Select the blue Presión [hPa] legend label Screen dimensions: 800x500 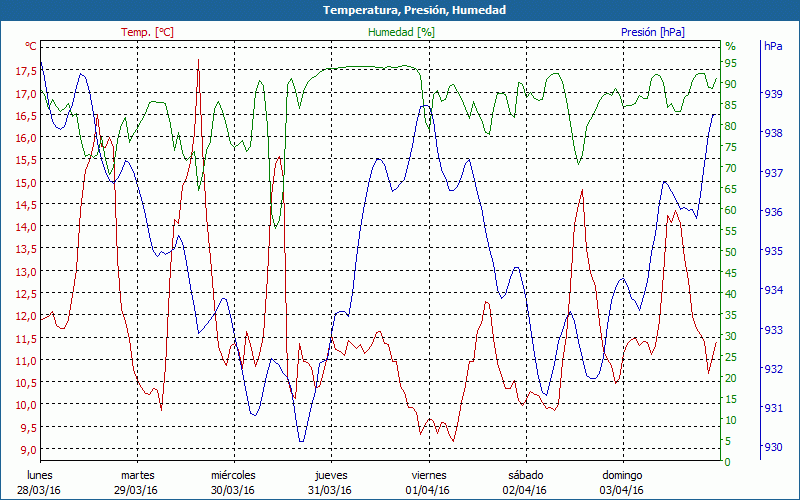pyautogui.click(x=652, y=32)
